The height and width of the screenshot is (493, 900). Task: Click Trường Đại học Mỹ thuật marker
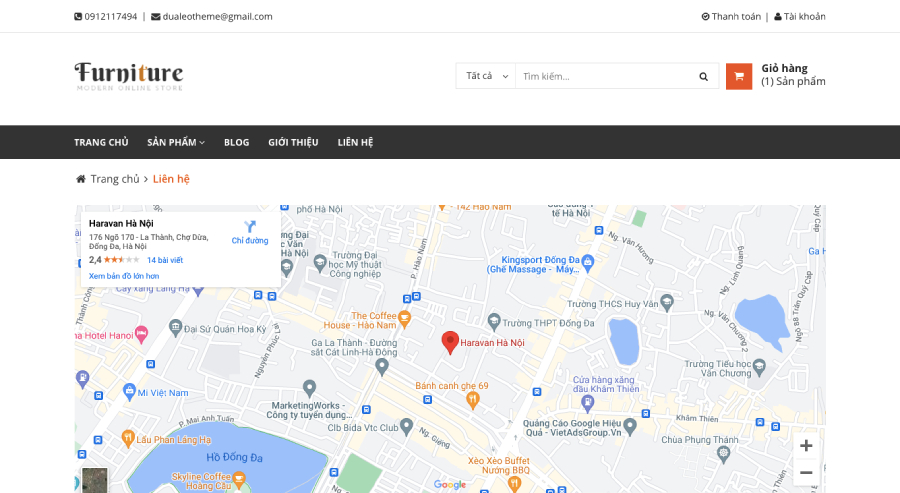(x=320, y=263)
